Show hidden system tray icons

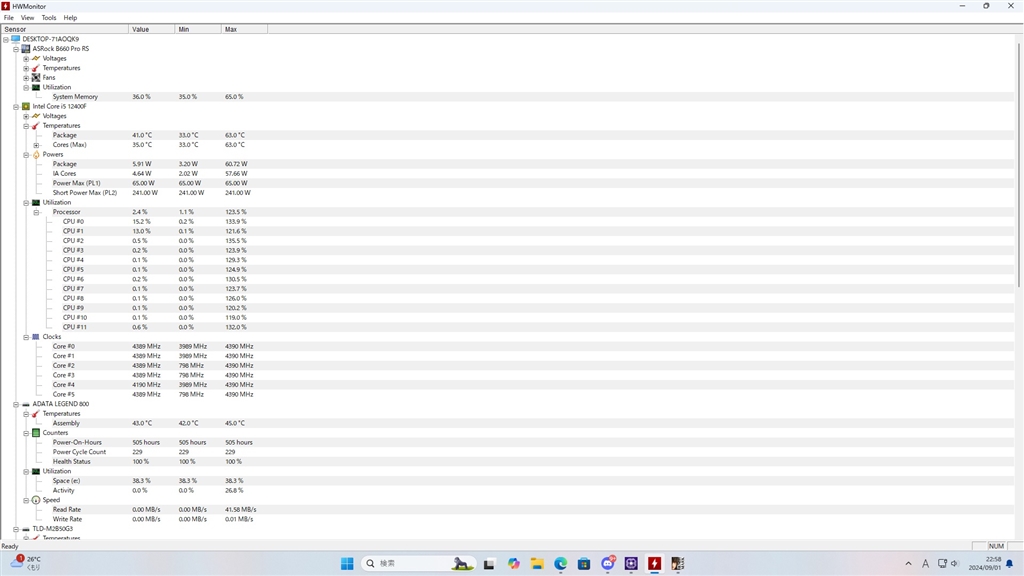(908, 564)
